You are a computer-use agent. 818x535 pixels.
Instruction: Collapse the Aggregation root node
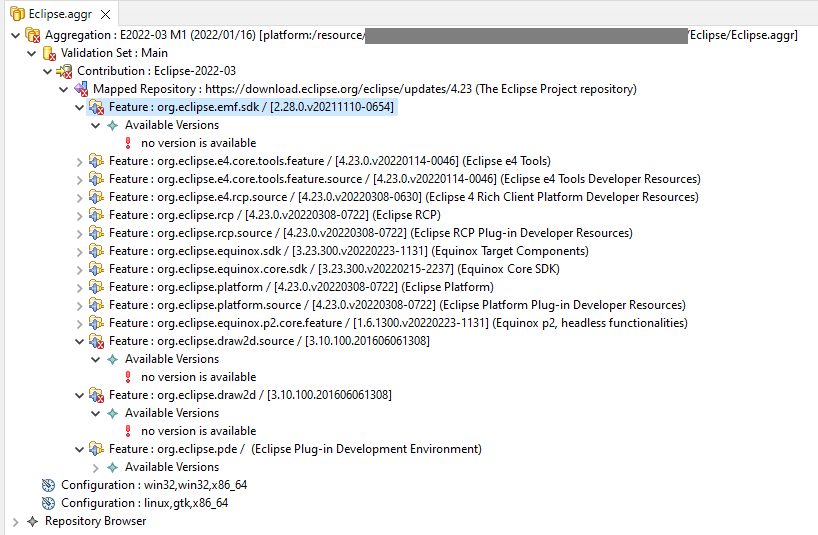click(x=14, y=35)
